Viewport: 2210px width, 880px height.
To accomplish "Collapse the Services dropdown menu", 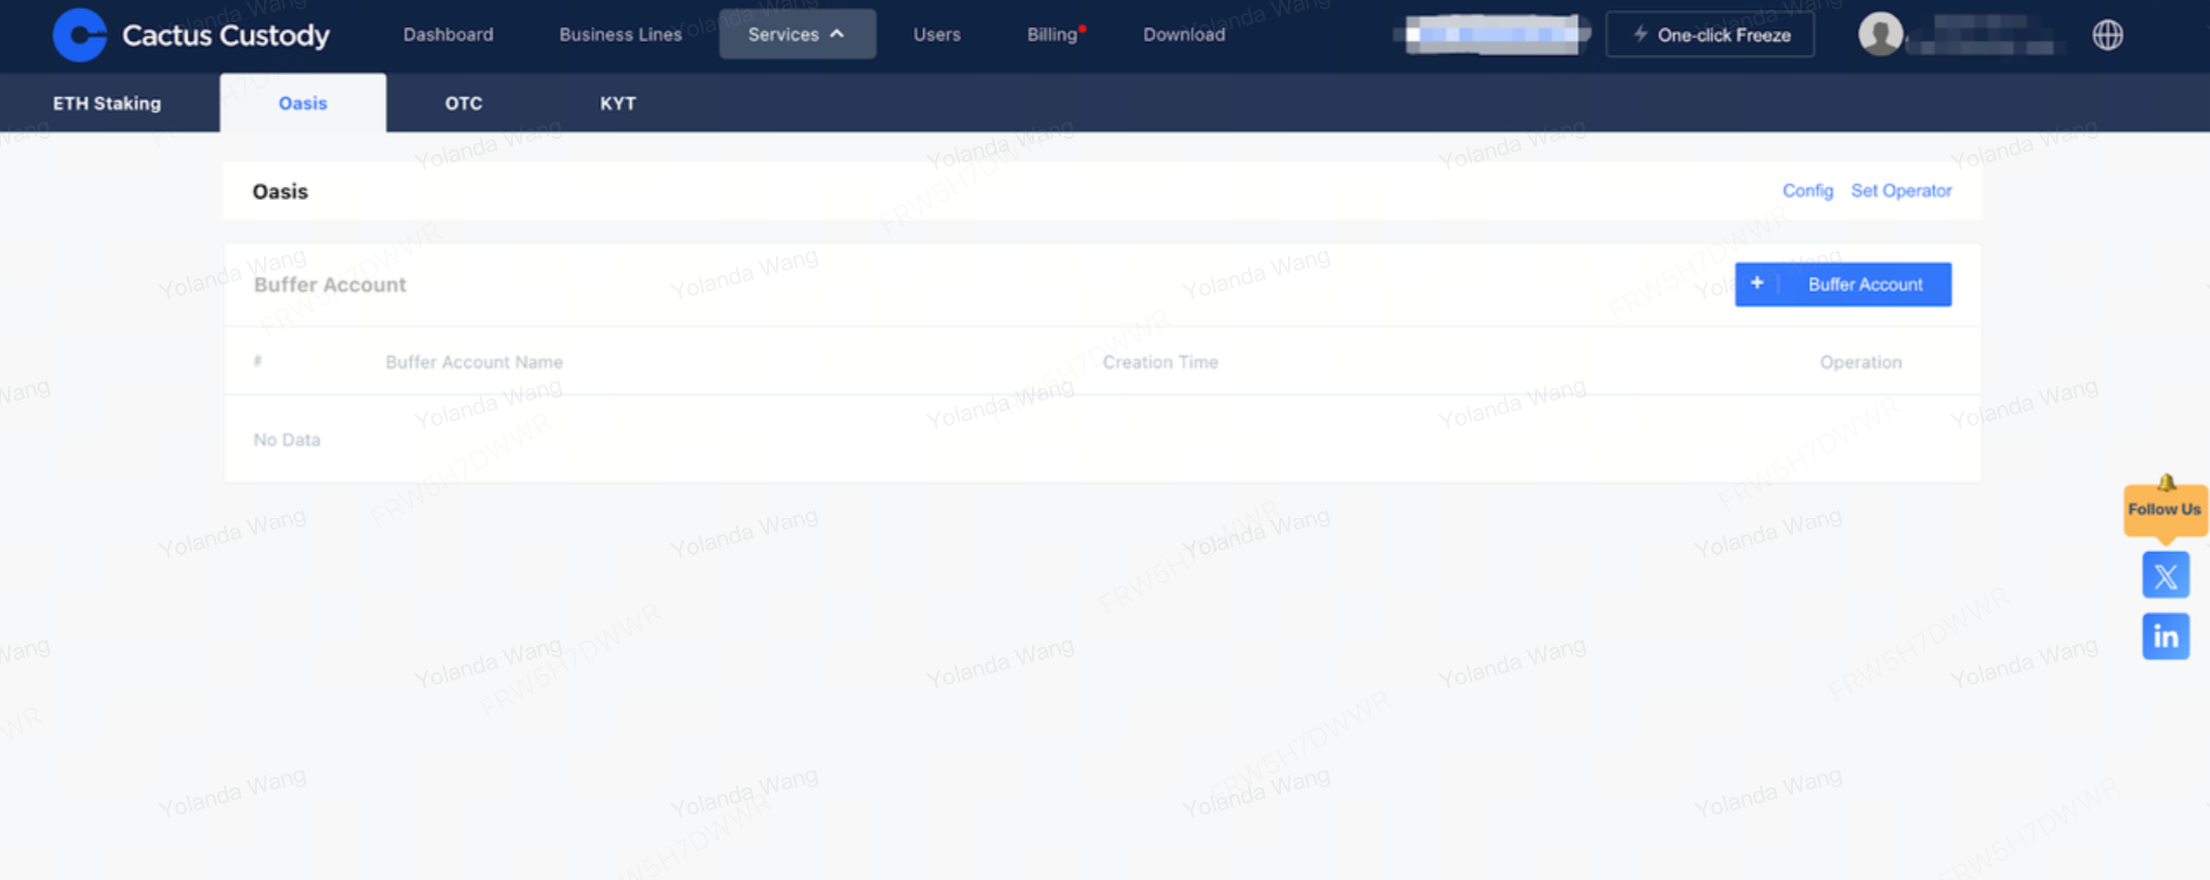I will point(797,34).
